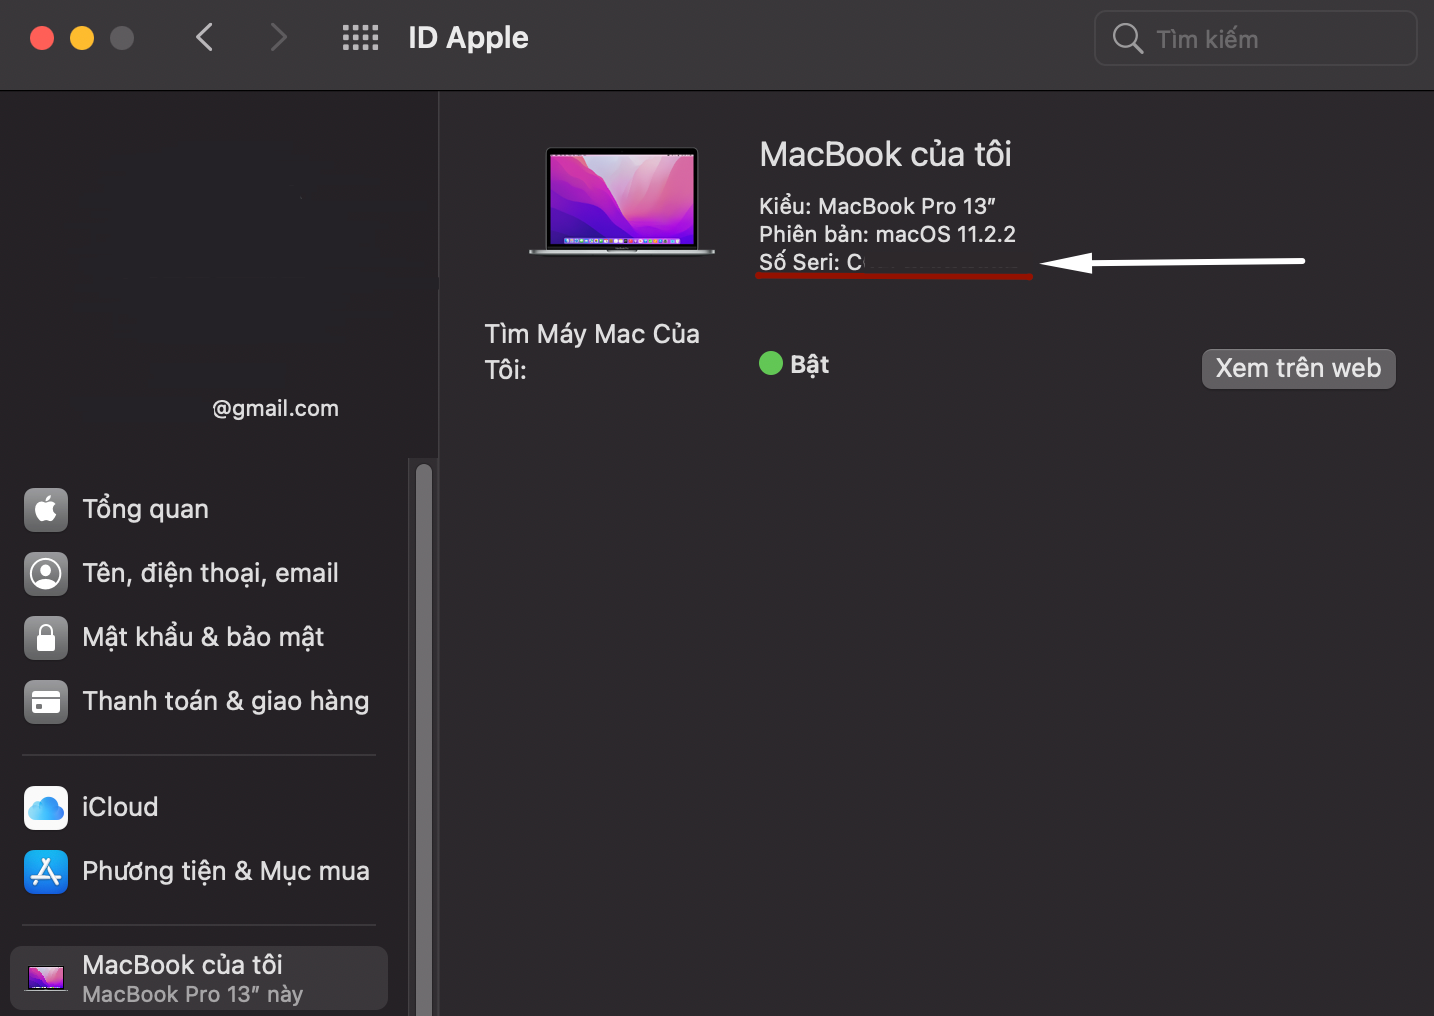Click the red close window button

[42, 38]
